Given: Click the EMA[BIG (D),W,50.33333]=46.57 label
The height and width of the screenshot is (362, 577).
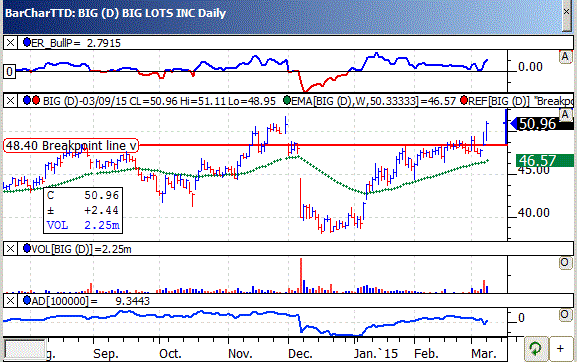Looking at the screenshot, I should click(x=374, y=101).
